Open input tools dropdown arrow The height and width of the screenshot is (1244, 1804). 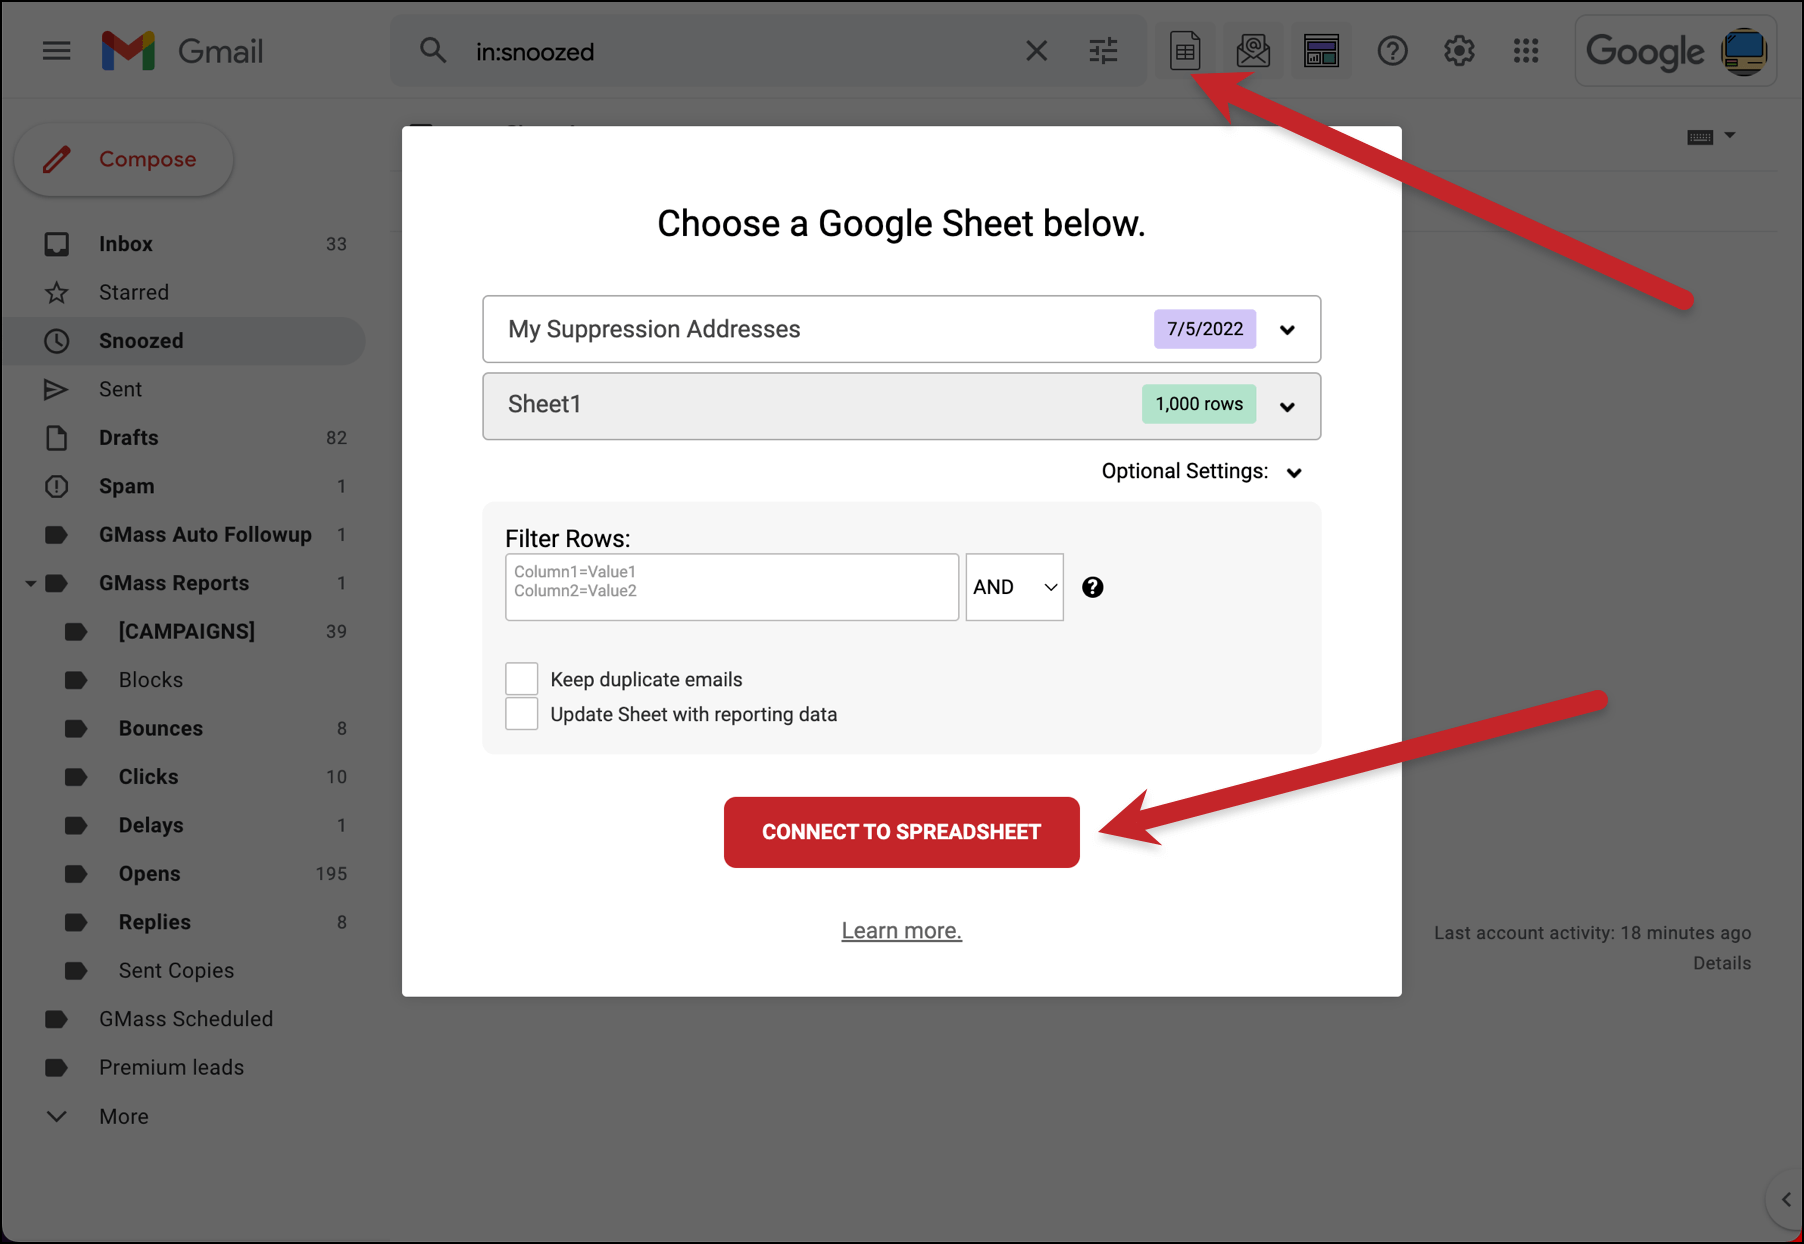coord(1730,135)
